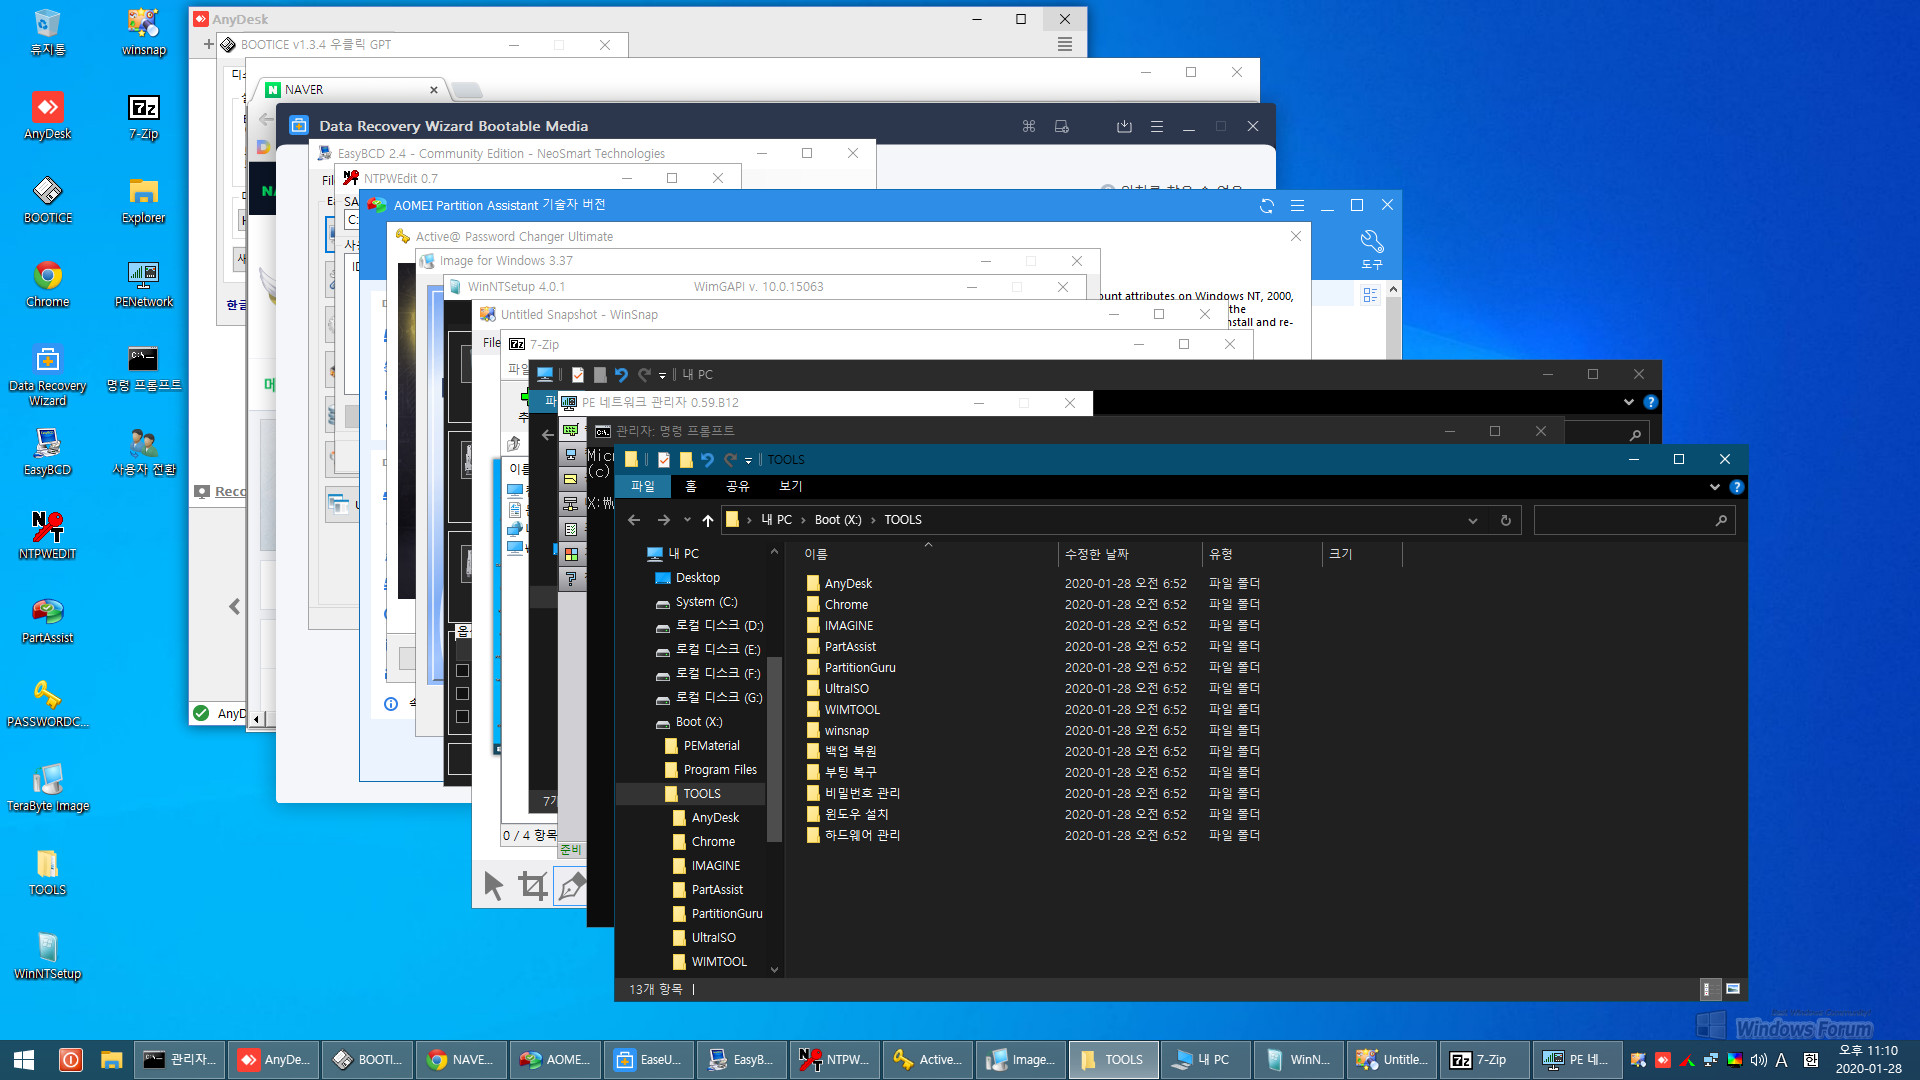Open the PENetwork desktop shortcut
1920x1080 pixels.
tap(143, 284)
